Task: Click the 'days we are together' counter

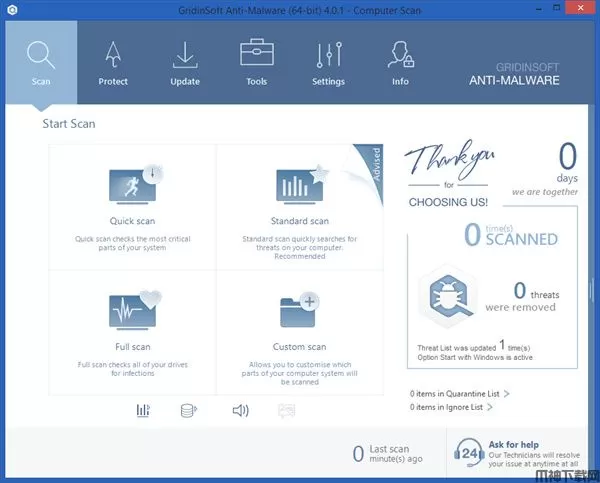Action: (545, 169)
